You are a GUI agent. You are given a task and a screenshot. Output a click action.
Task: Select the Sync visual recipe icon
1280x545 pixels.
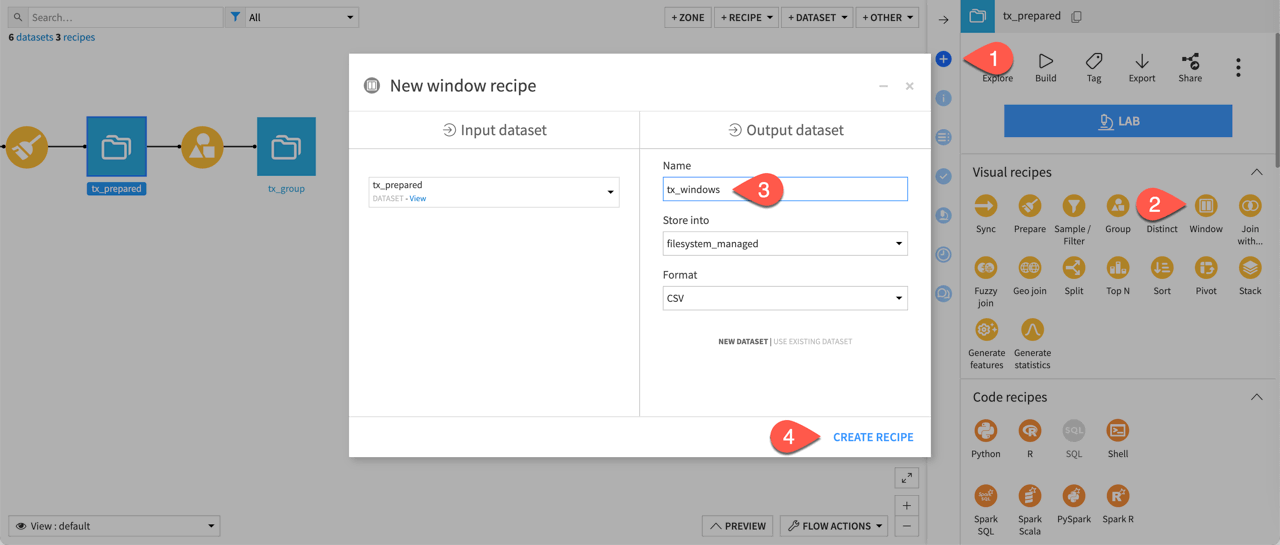click(x=986, y=206)
